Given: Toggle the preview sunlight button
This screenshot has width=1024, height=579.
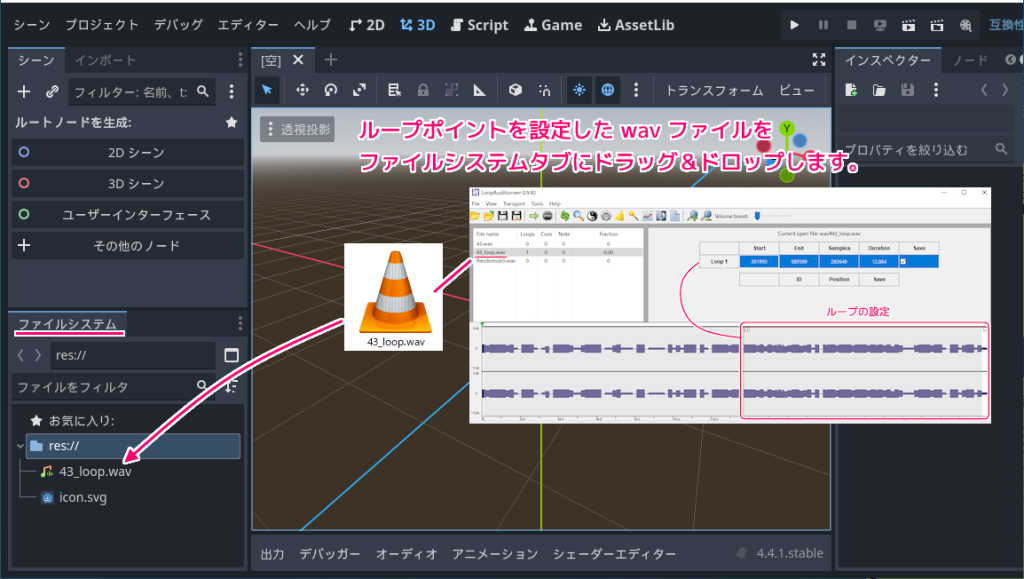Looking at the screenshot, I should click(579, 90).
